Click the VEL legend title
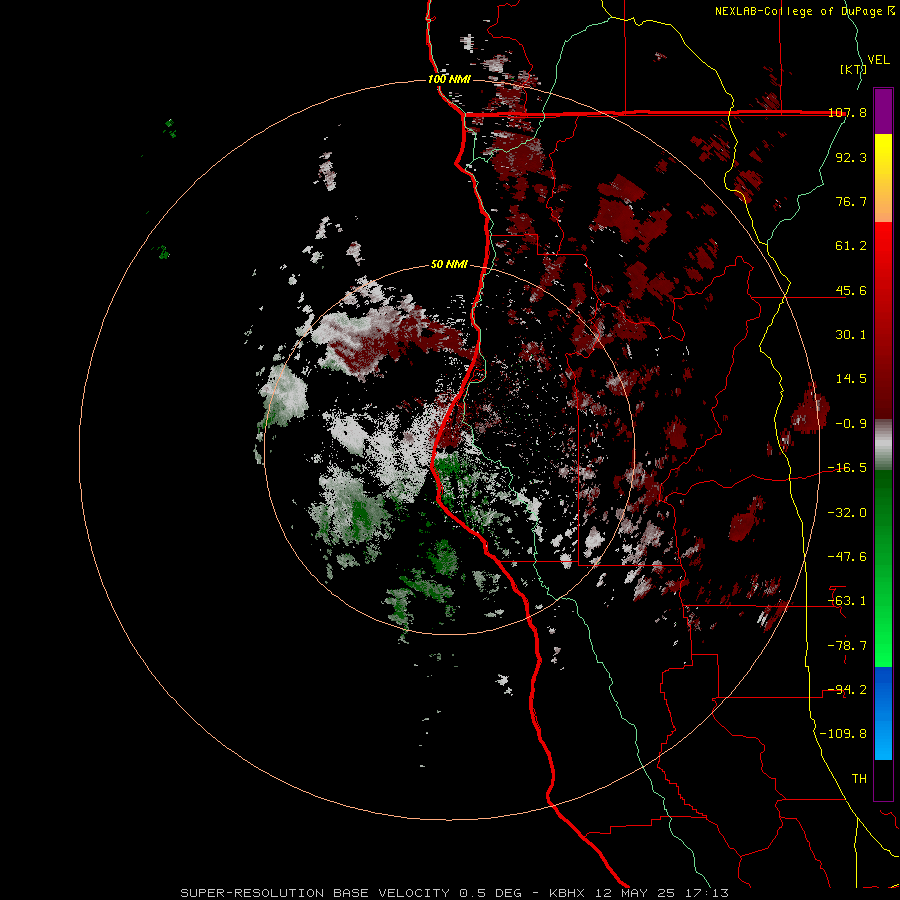900x900 pixels. pyautogui.click(x=878, y=60)
